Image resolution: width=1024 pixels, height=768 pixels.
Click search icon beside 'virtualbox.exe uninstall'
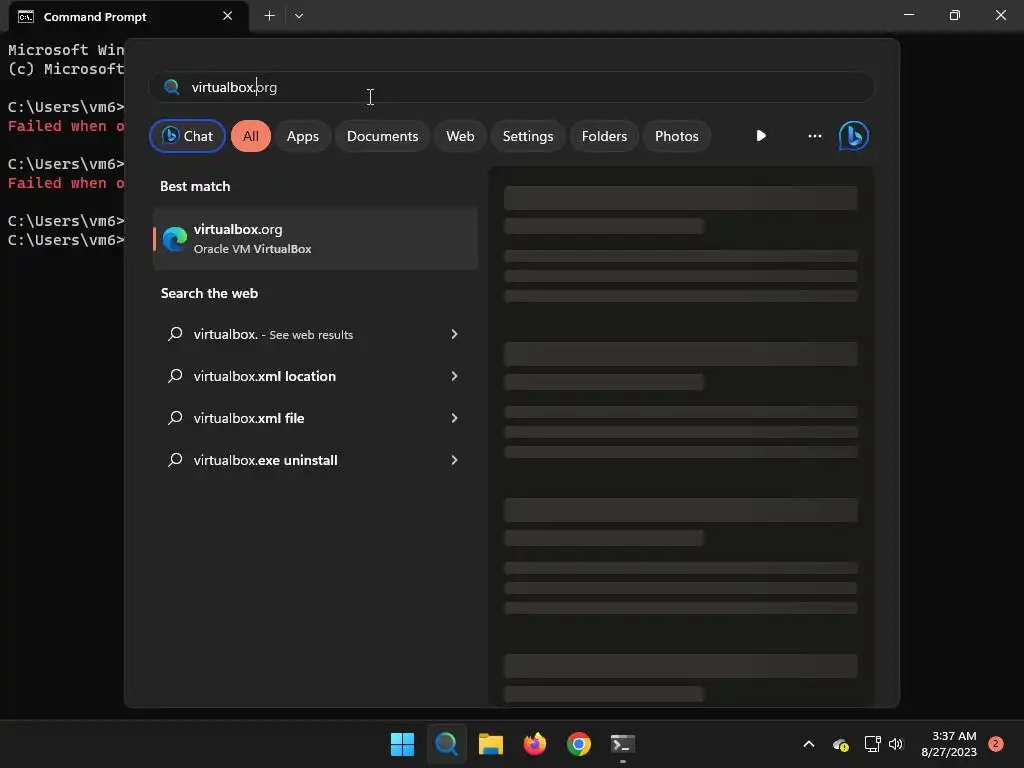pyautogui.click(x=175, y=460)
